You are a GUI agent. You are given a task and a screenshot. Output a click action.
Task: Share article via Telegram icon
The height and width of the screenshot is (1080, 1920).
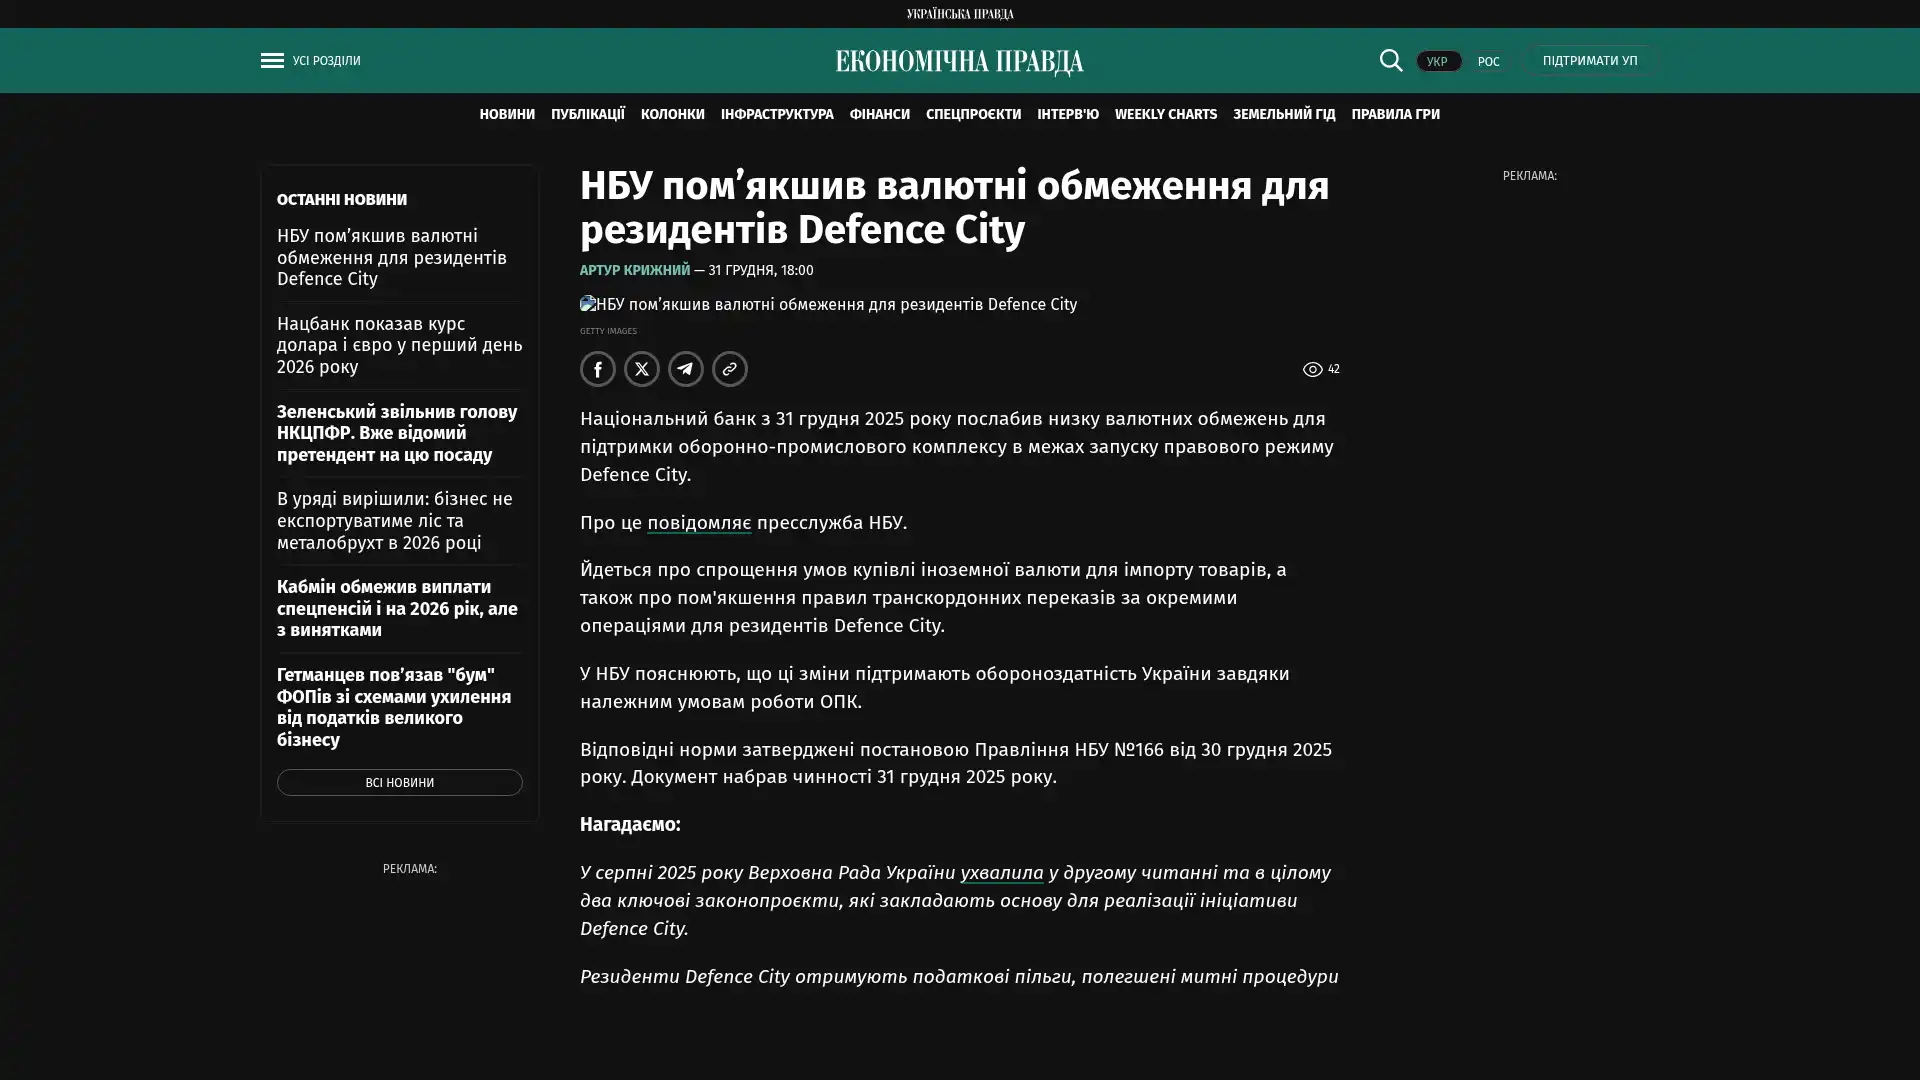[x=685, y=369]
